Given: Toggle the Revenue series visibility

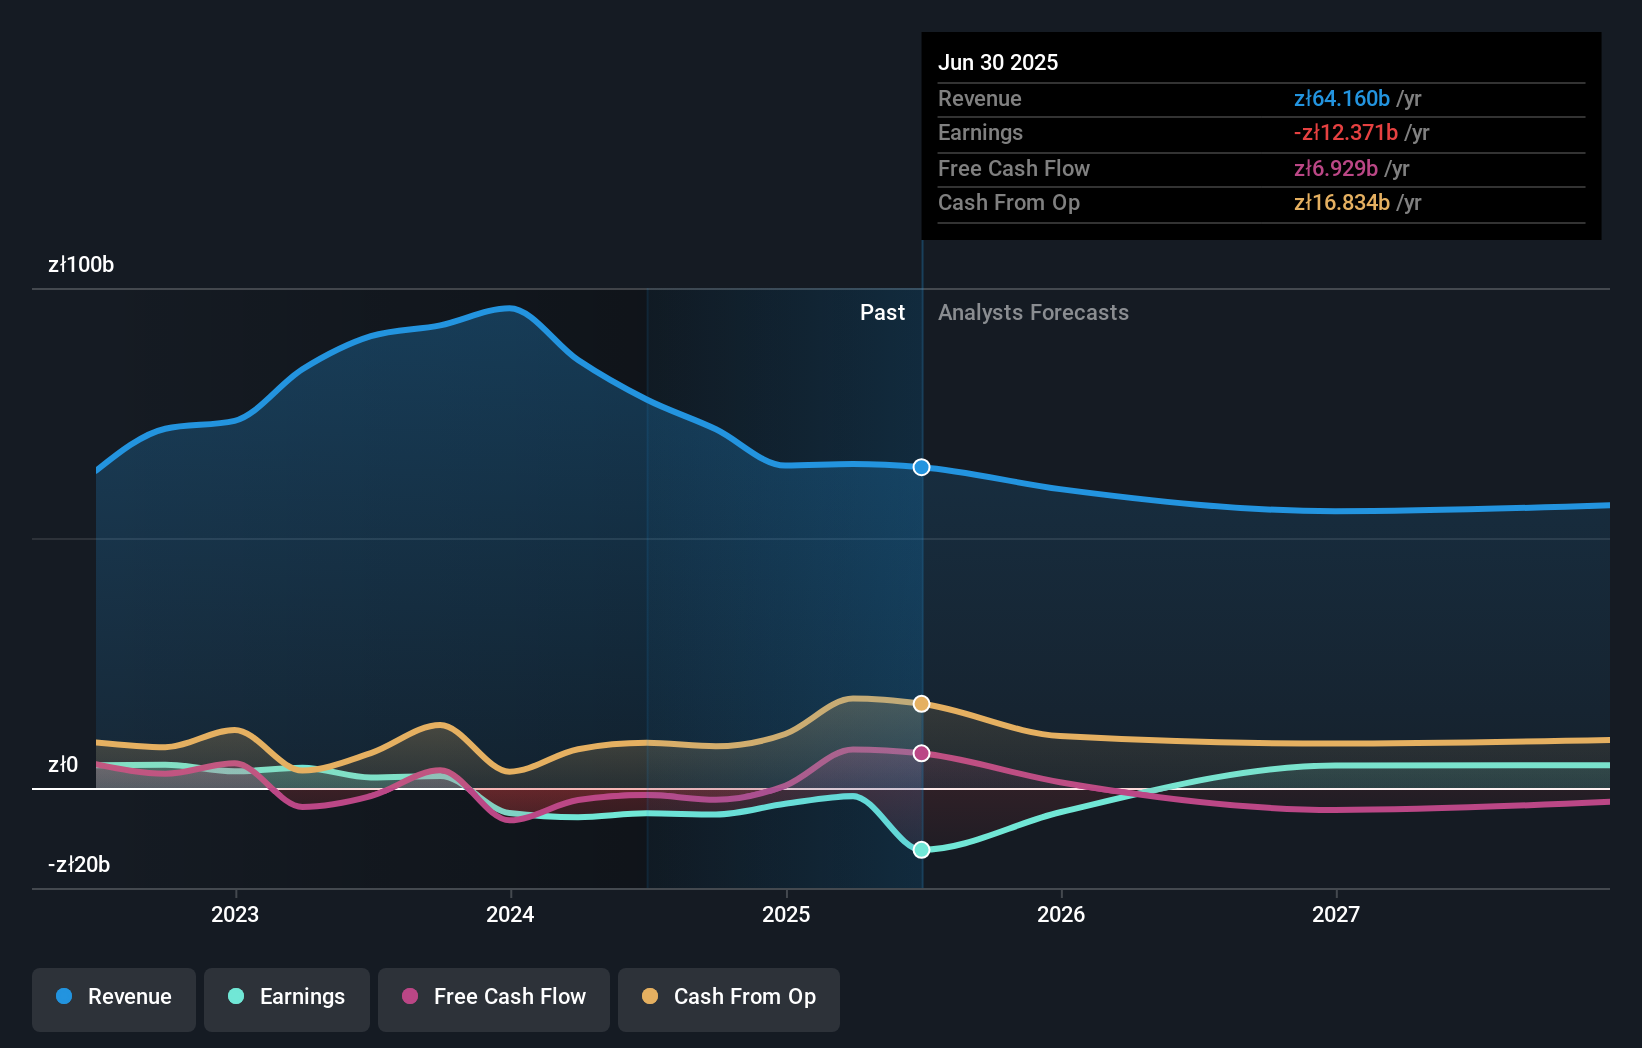Looking at the screenshot, I should tap(113, 997).
